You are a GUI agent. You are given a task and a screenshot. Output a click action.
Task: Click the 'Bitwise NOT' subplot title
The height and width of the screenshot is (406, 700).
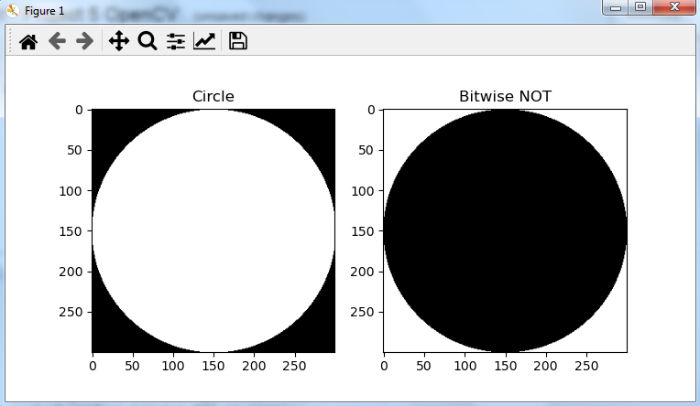(505, 96)
